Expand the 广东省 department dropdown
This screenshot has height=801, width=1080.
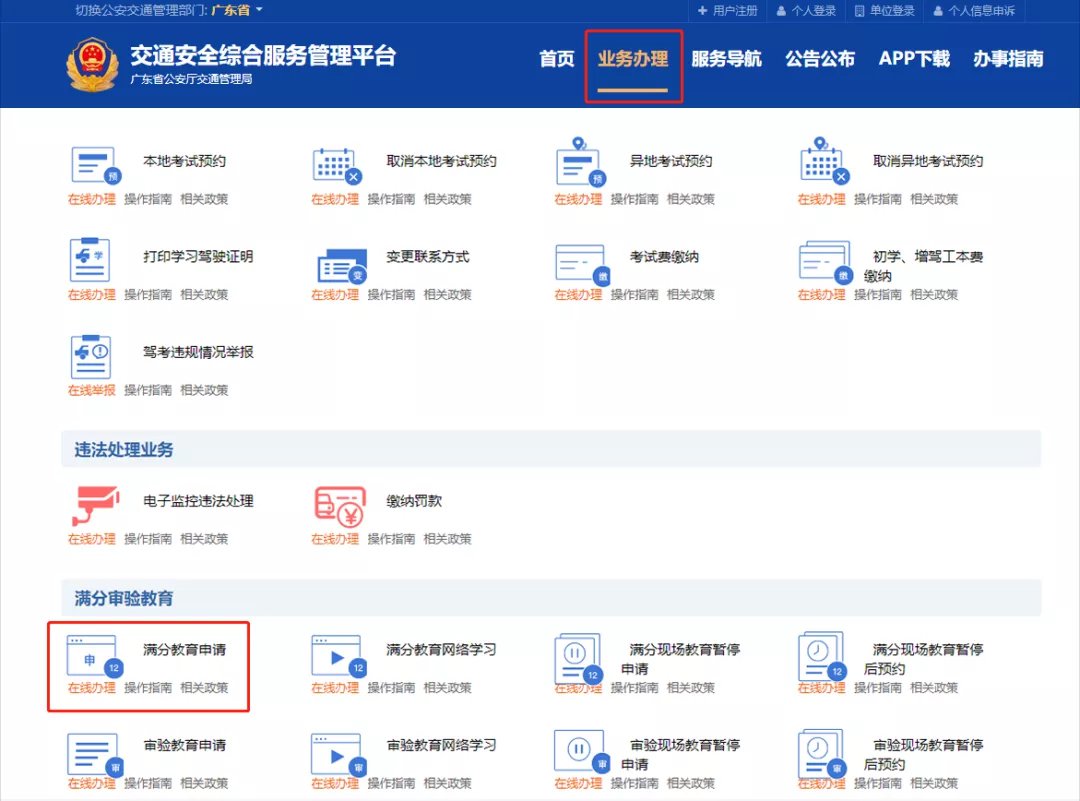[x=237, y=10]
